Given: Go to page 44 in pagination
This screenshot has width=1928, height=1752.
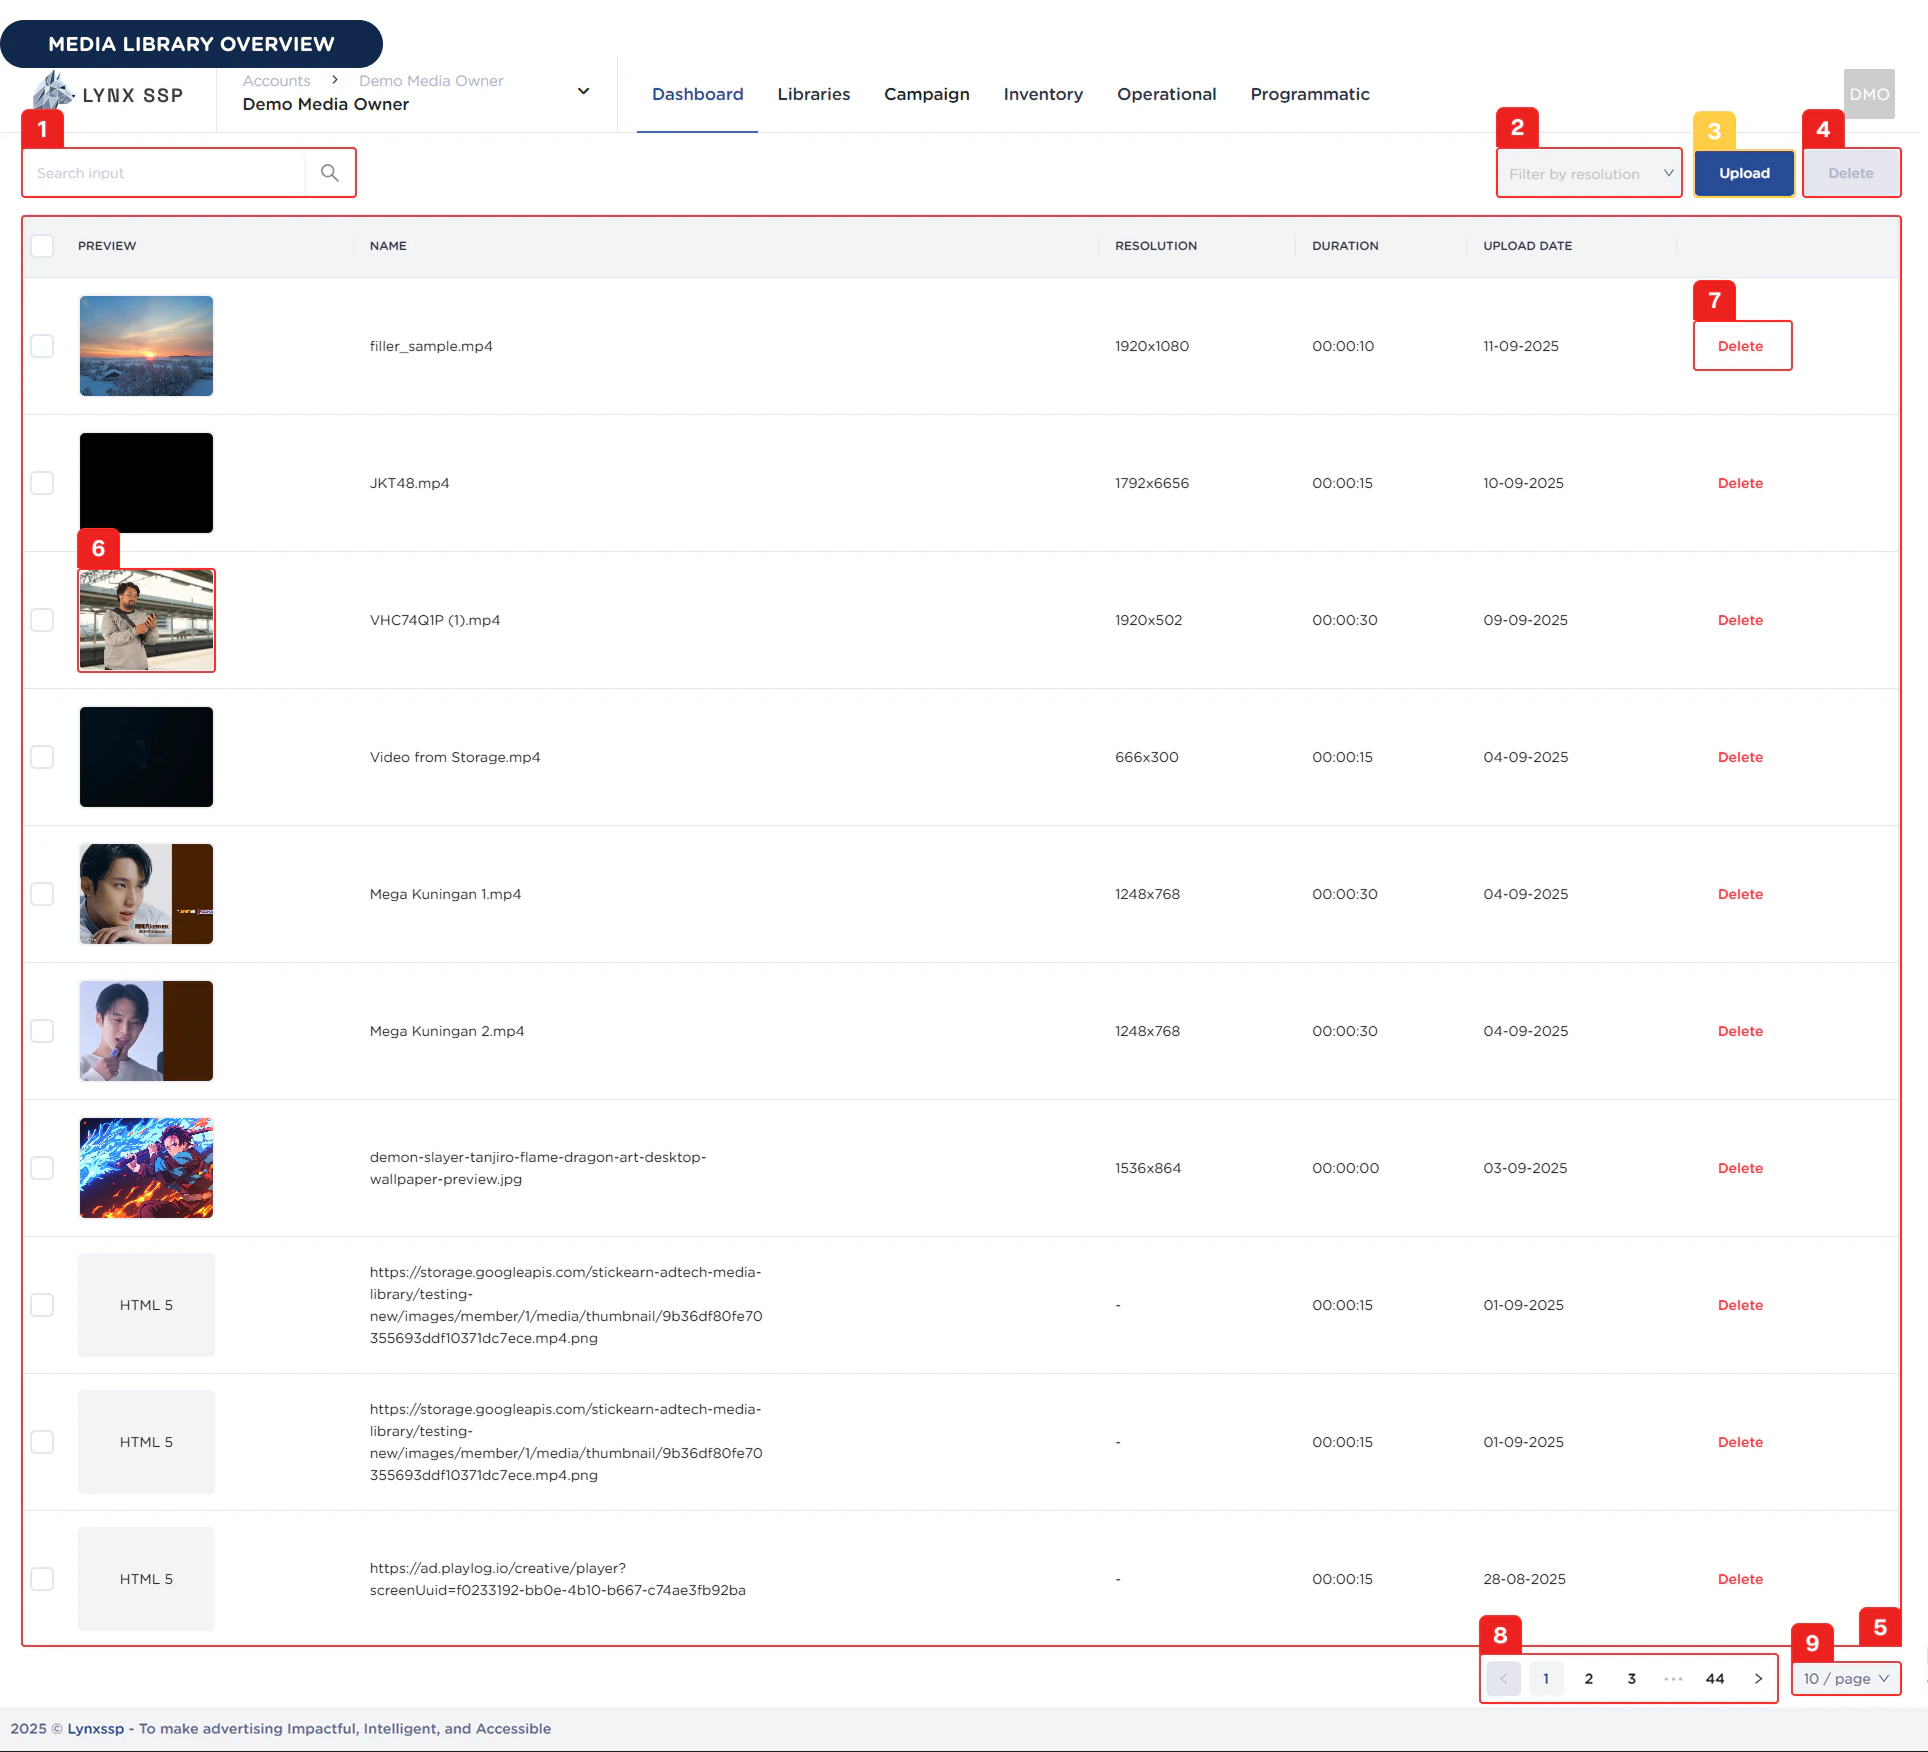Looking at the screenshot, I should coord(1715,1678).
